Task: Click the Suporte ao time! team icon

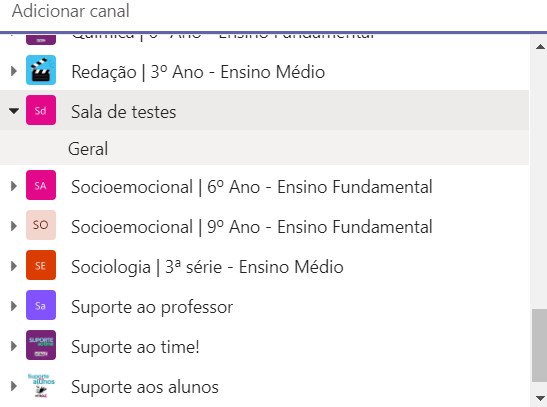Action: [x=41, y=345]
